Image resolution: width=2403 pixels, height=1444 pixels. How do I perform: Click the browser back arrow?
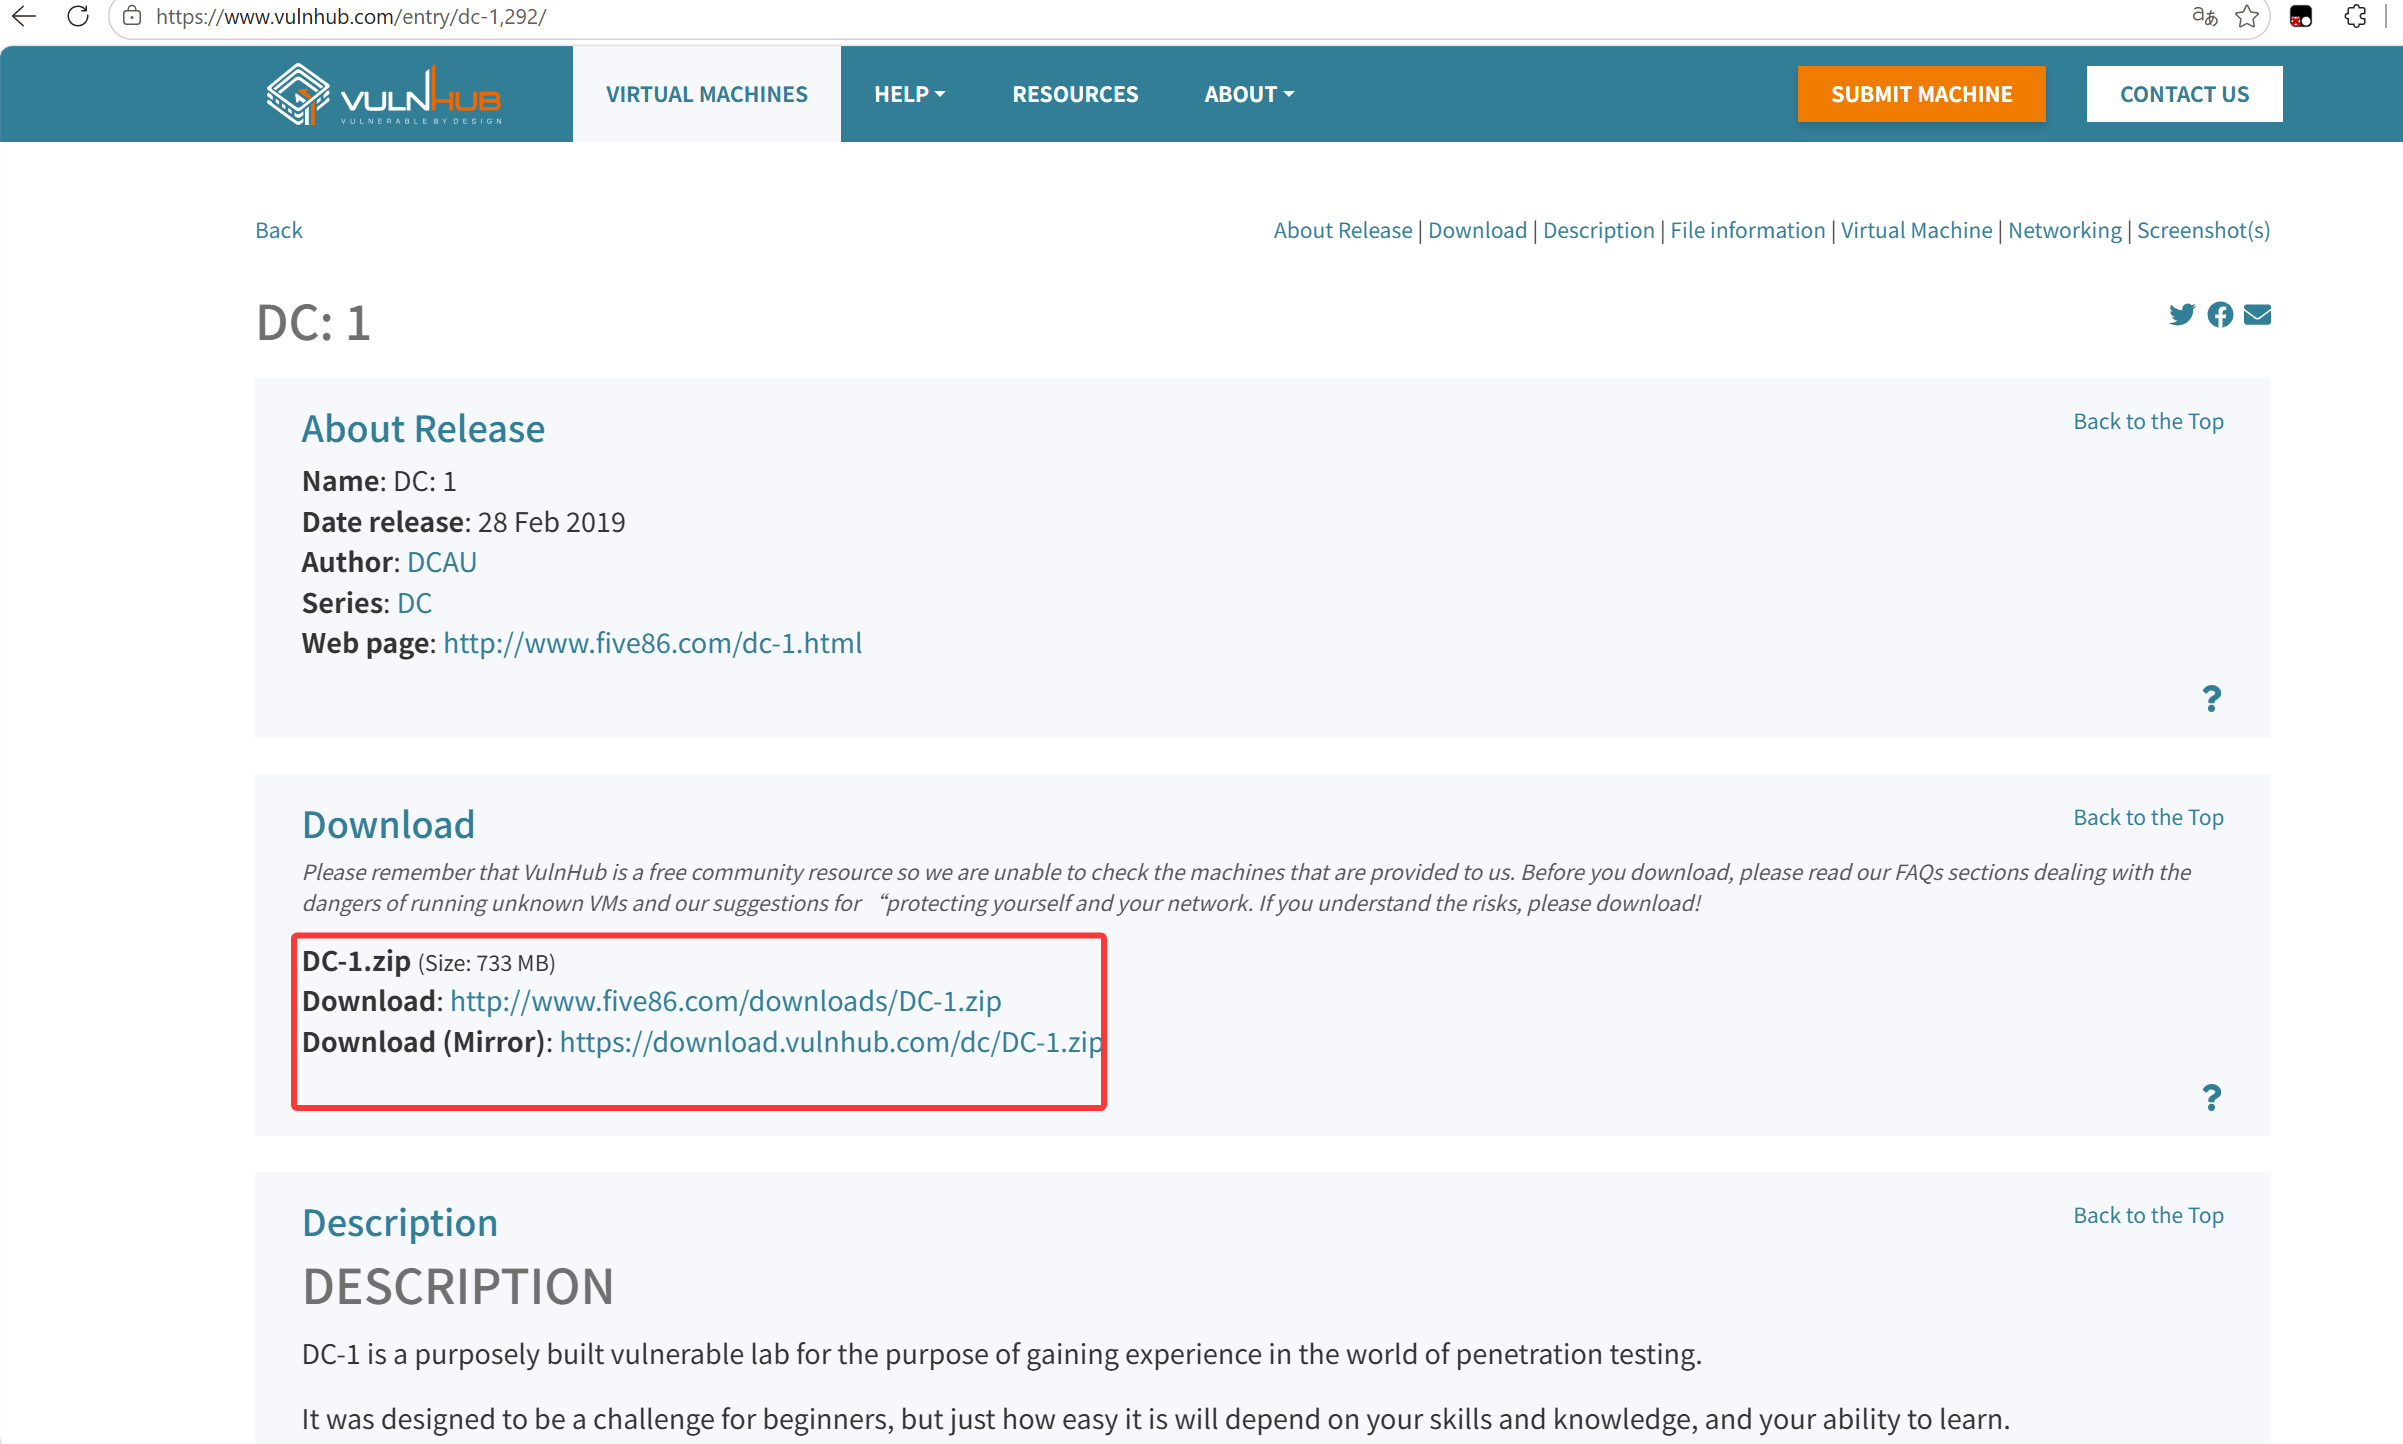(x=24, y=16)
